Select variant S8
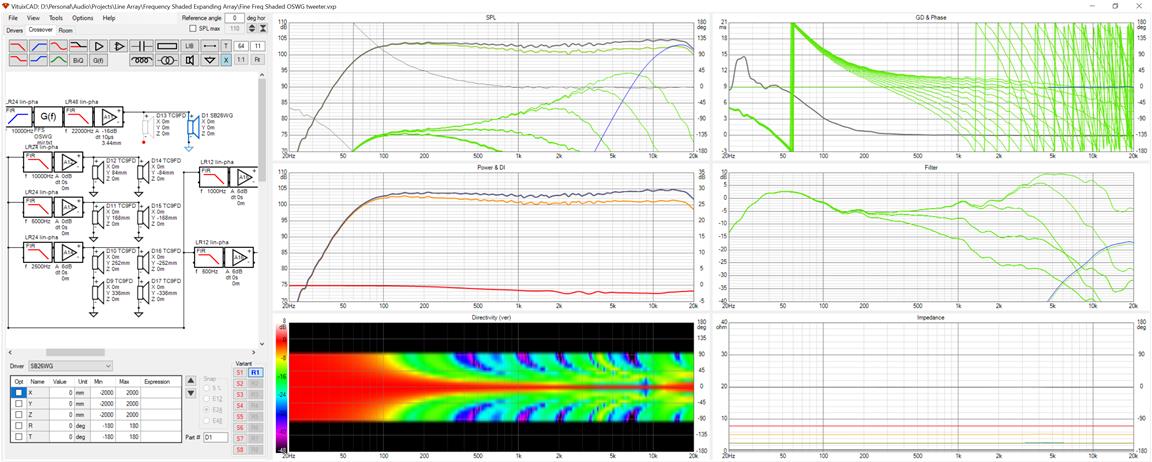Screen dimensions: 1152x462 tap(239, 448)
